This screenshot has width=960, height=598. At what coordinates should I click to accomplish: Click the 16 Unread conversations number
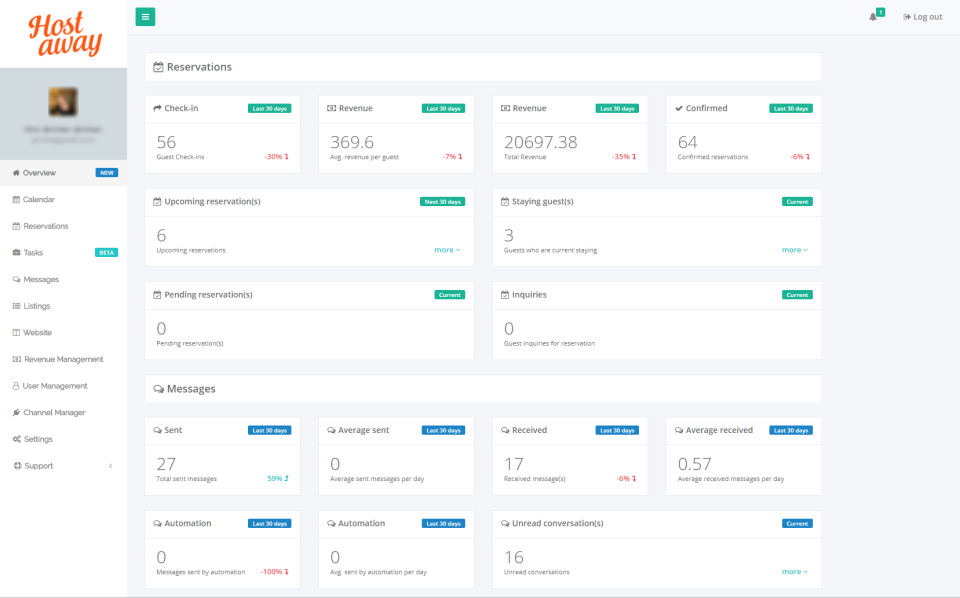click(x=514, y=557)
